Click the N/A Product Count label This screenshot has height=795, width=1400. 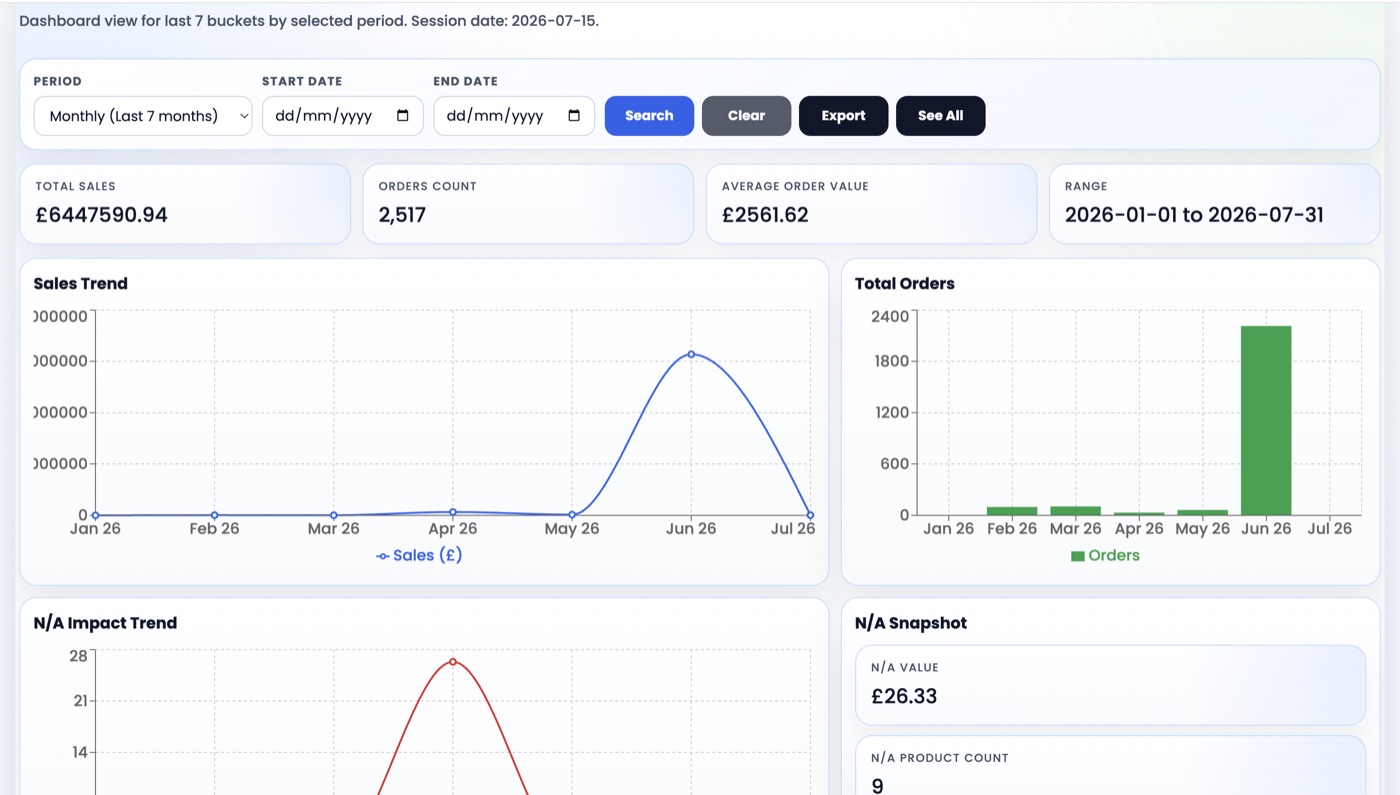coord(940,758)
